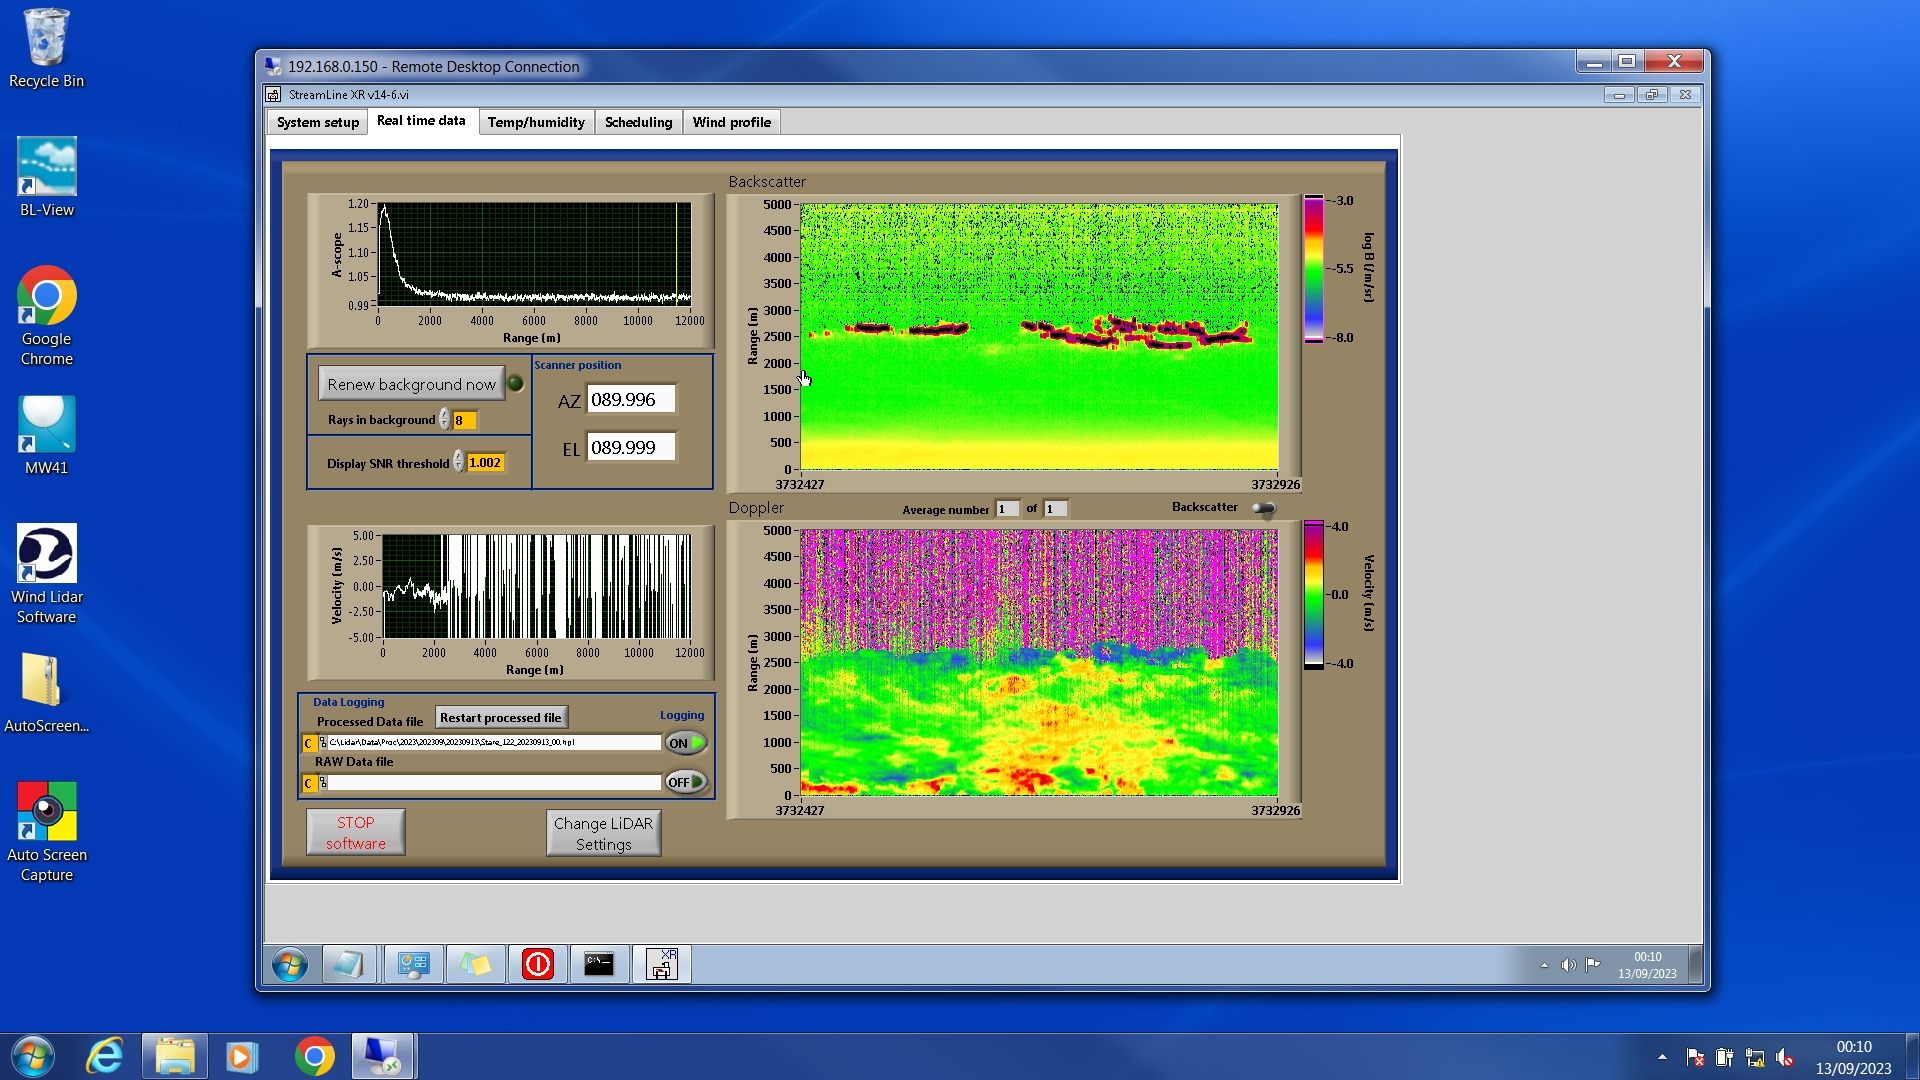Open the Temp/humidity tab
Screen dimensions: 1920x1080
coord(536,122)
